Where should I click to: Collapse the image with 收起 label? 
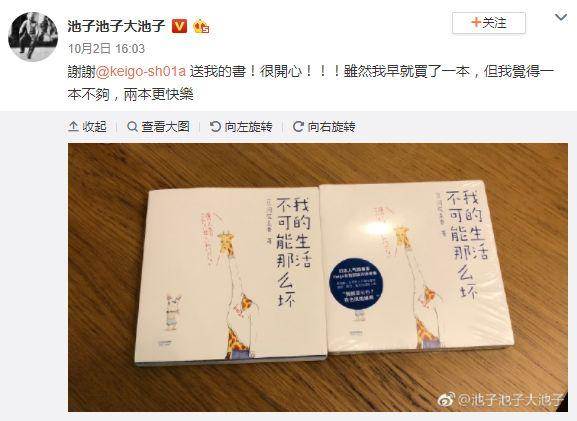(x=94, y=127)
